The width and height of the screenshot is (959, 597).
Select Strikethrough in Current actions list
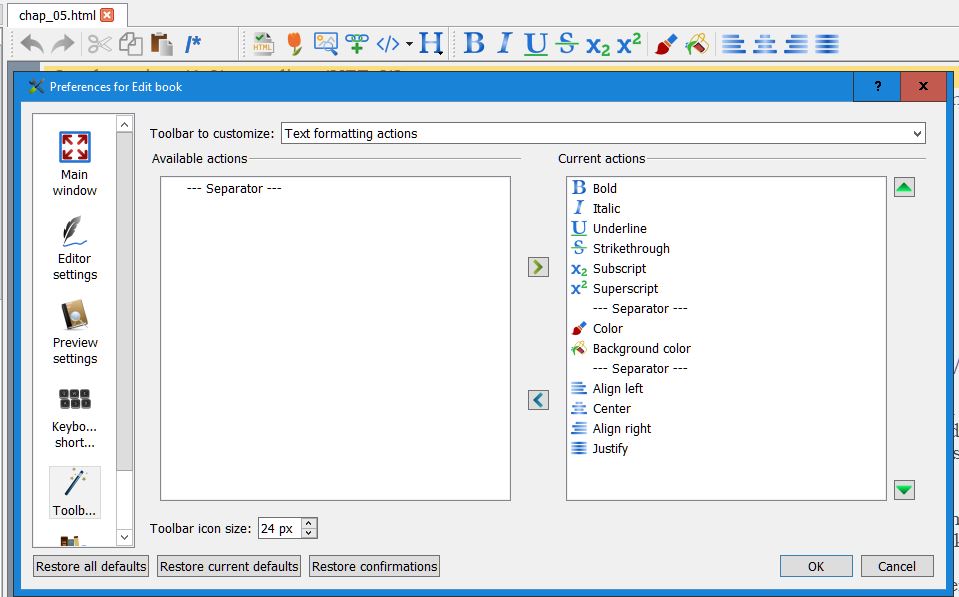pyautogui.click(x=726, y=248)
